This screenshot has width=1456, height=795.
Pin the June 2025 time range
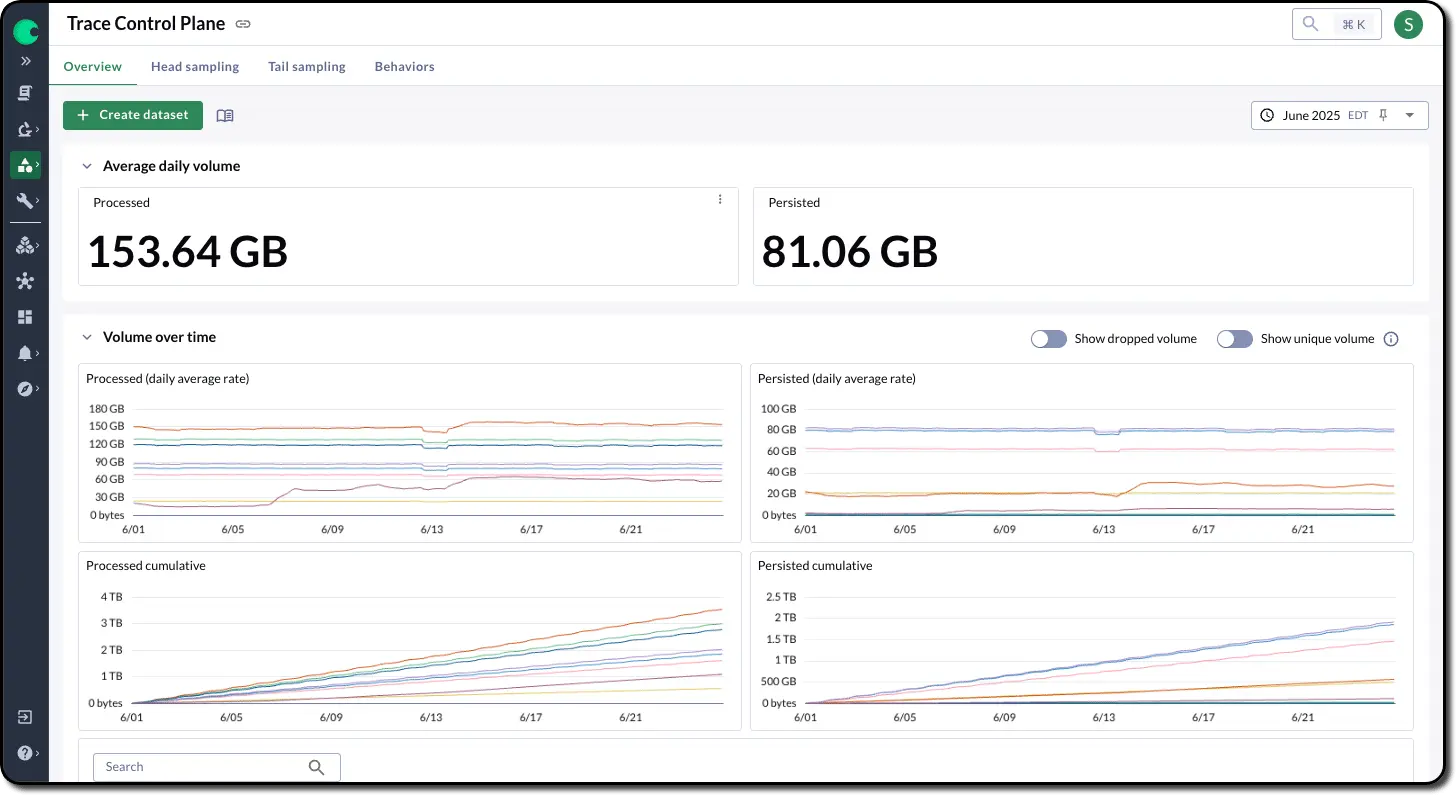tap(1383, 115)
